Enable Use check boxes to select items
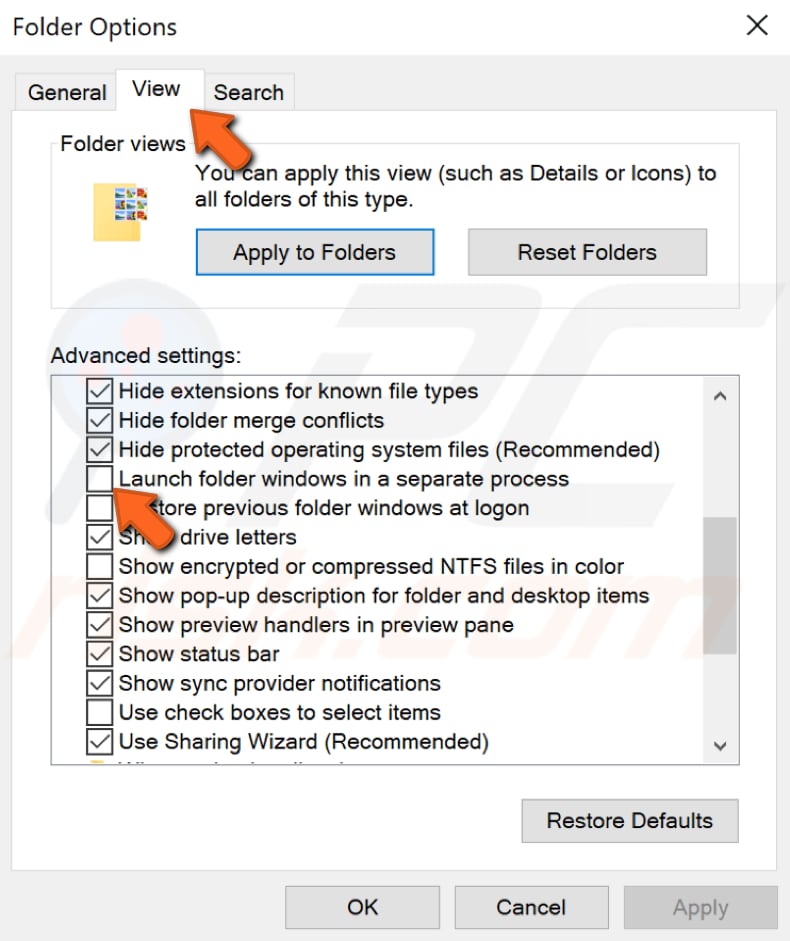 98,712
